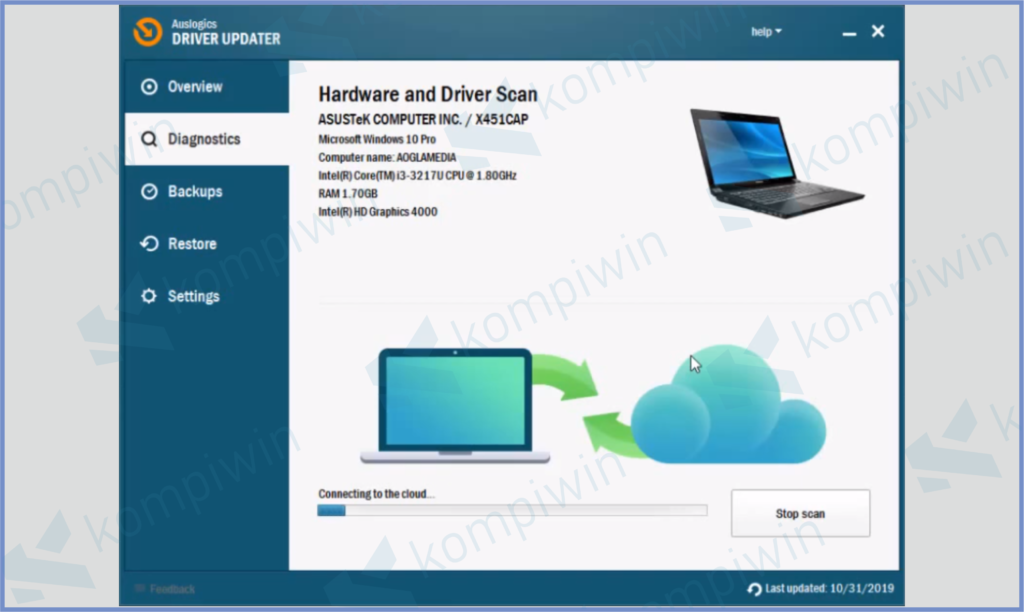Image resolution: width=1024 pixels, height=612 pixels.
Task: Close the Driver Updater window
Action: [878, 32]
